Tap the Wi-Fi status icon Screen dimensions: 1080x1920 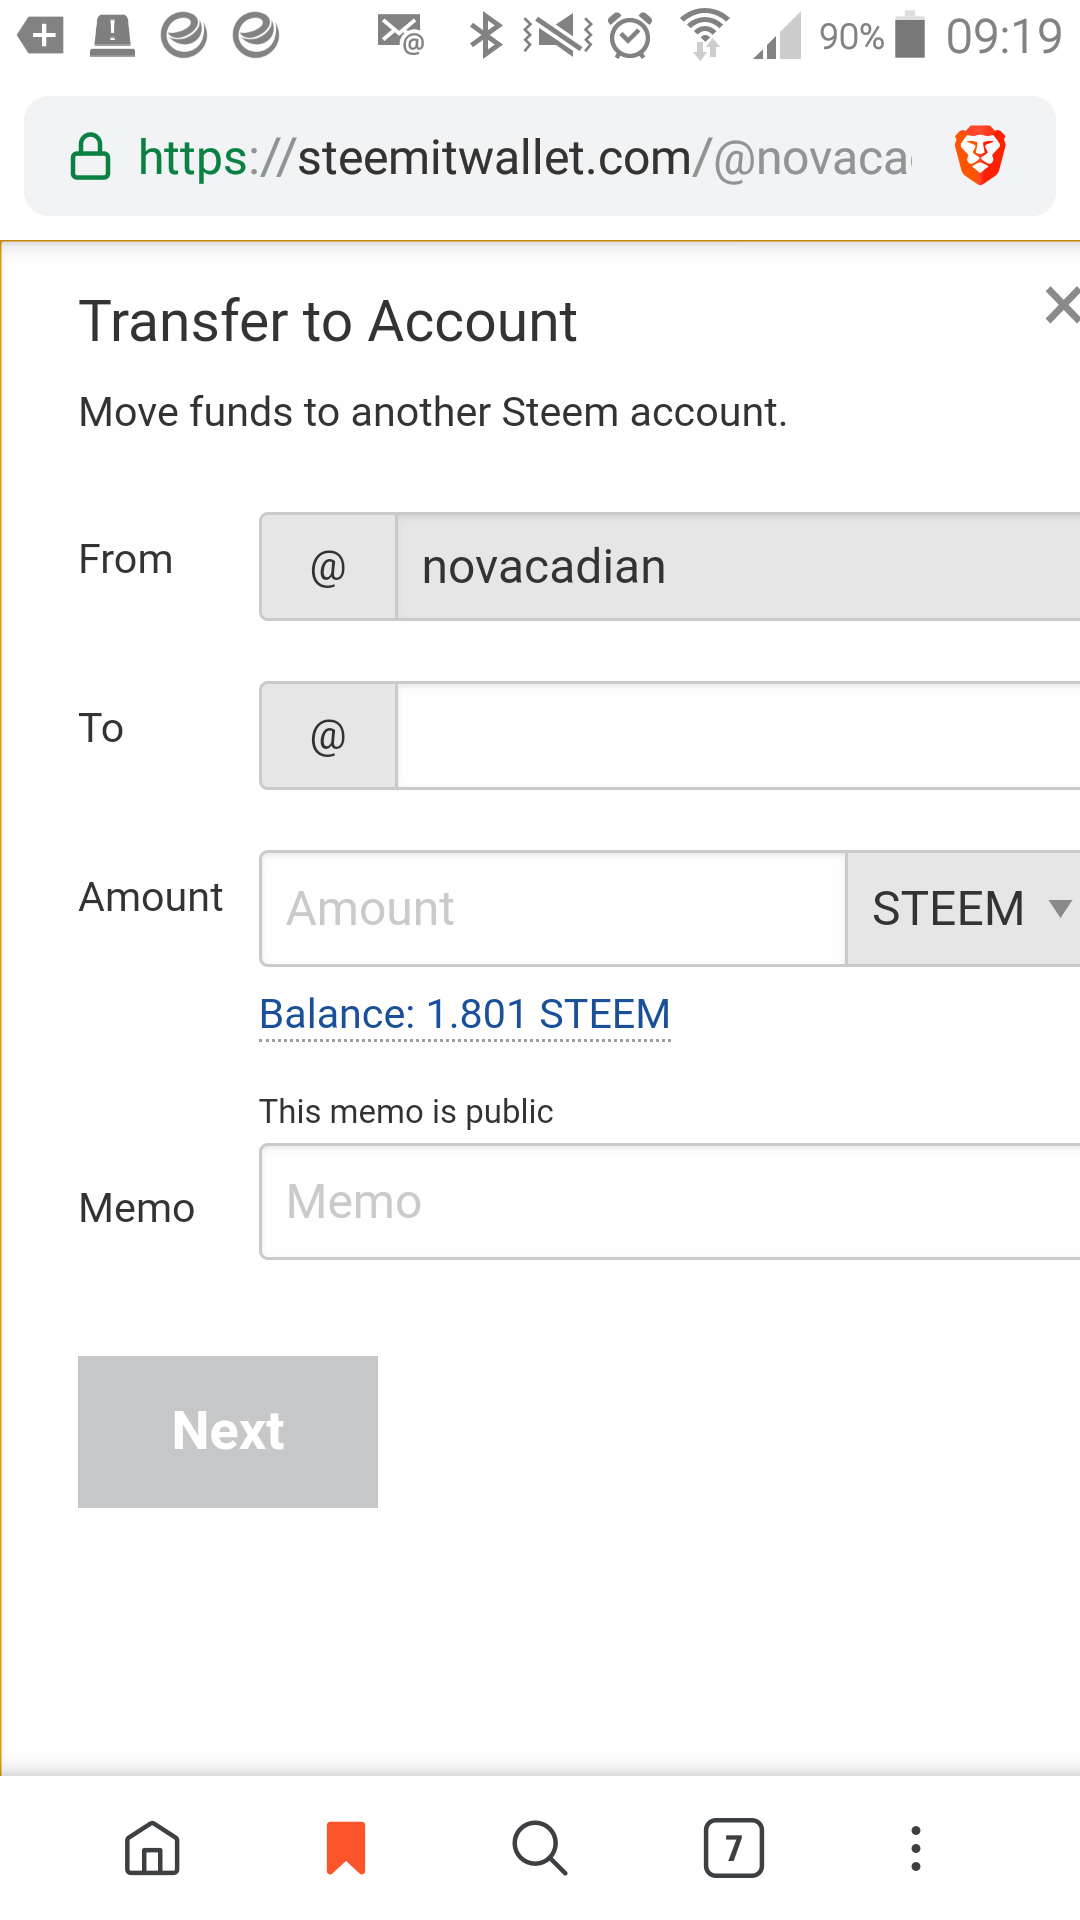(x=705, y=34)
